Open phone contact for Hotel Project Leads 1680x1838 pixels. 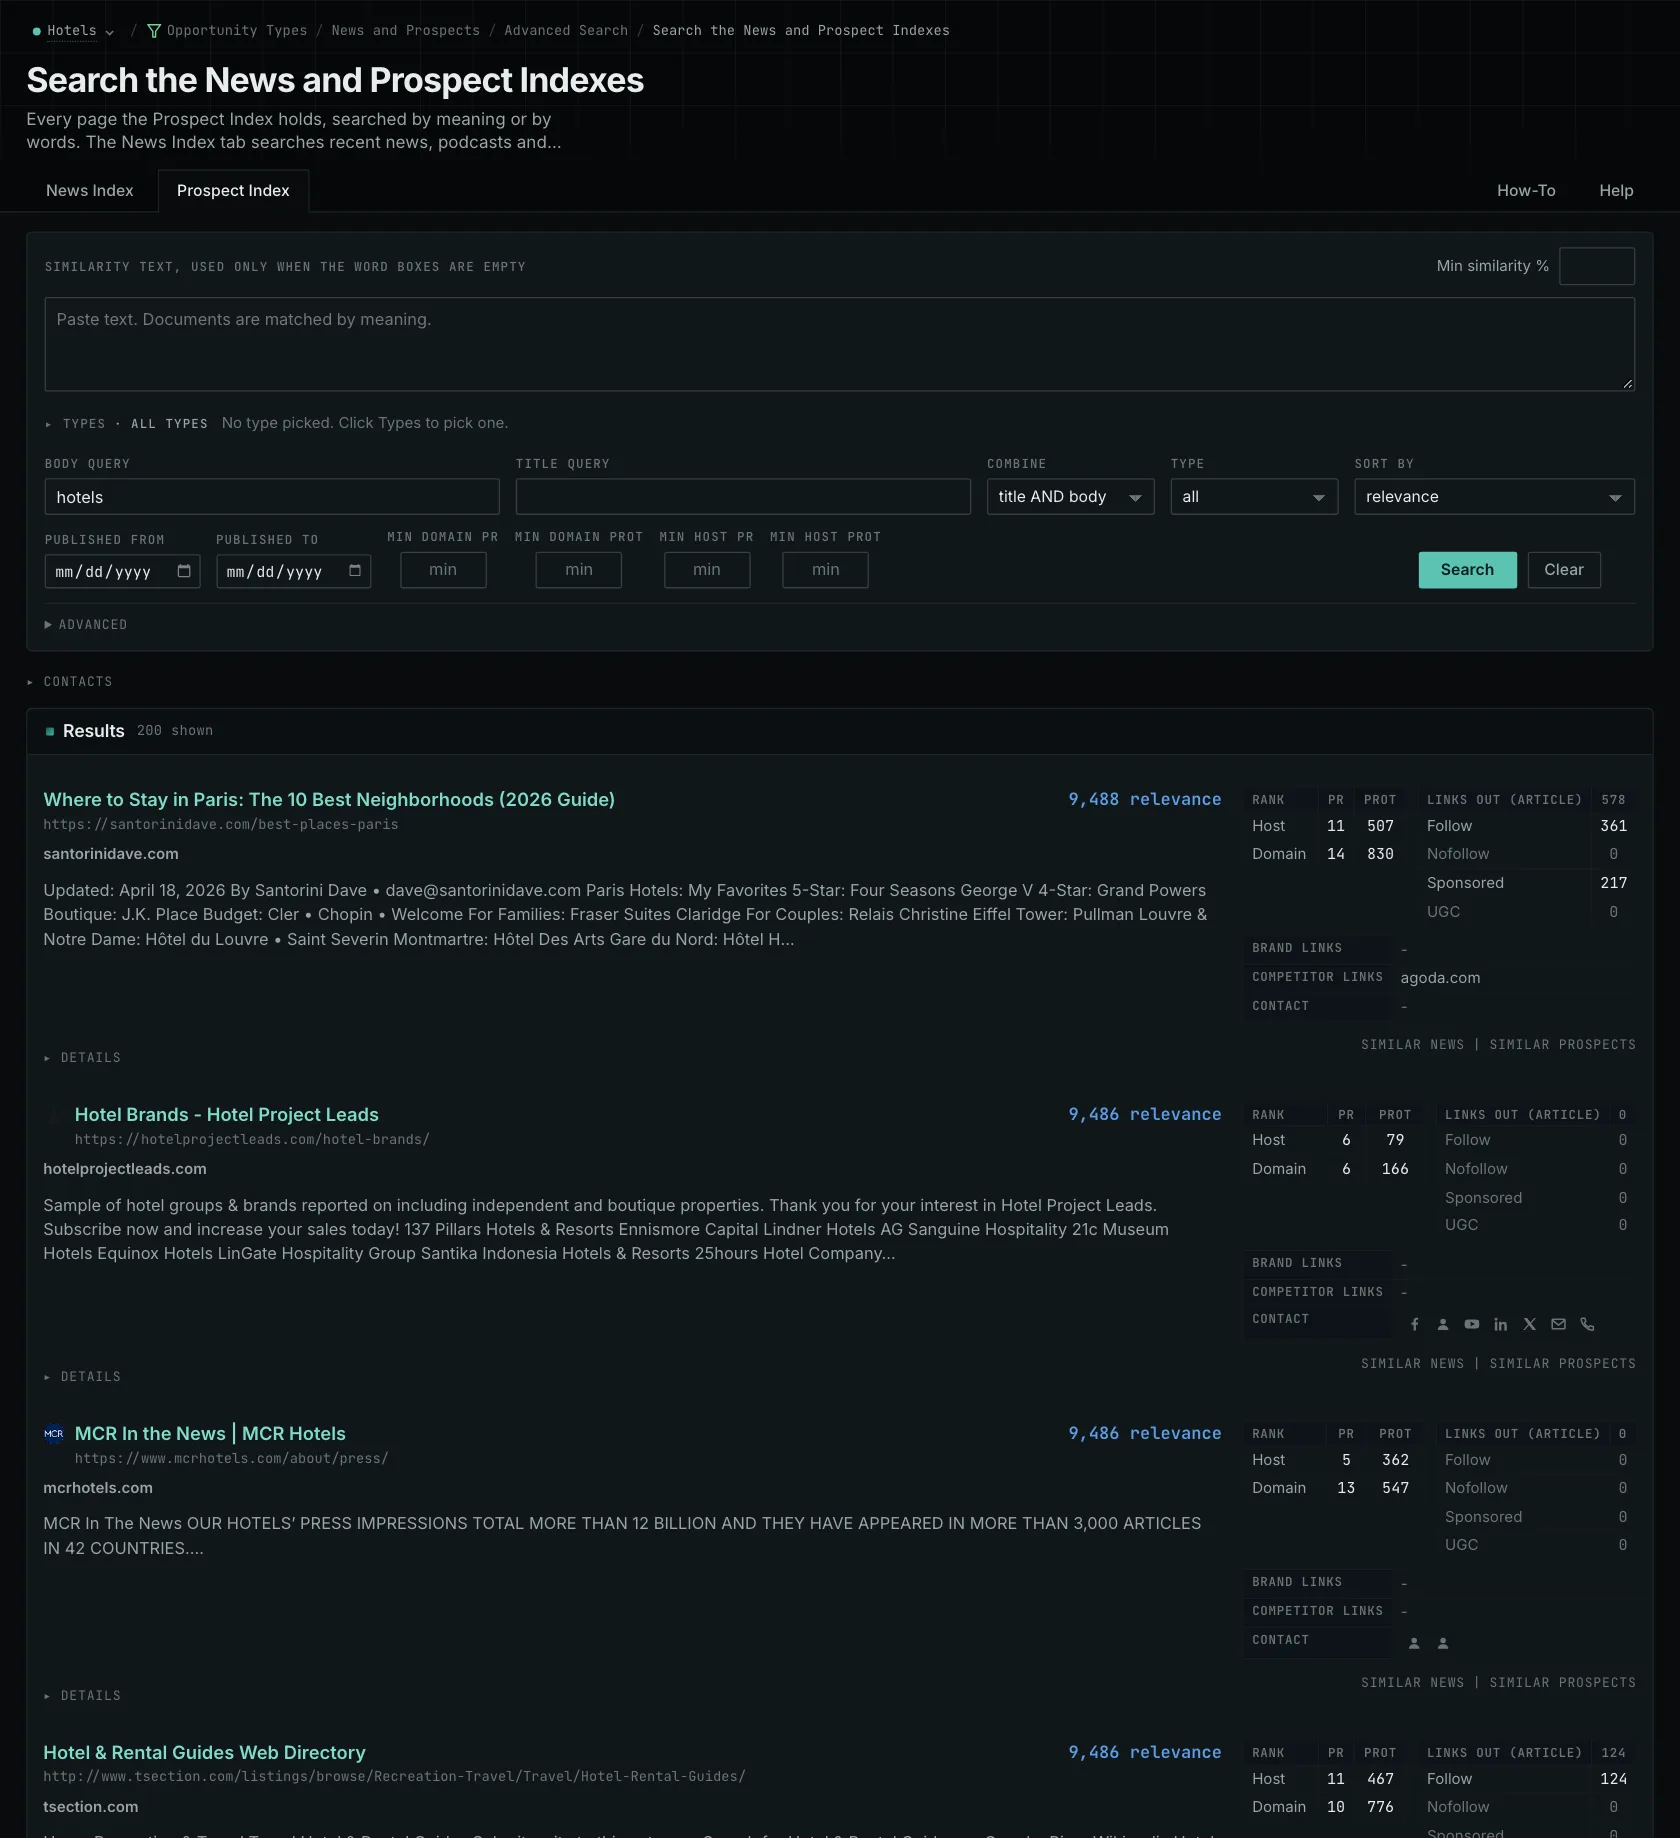pos(1587,1324)
